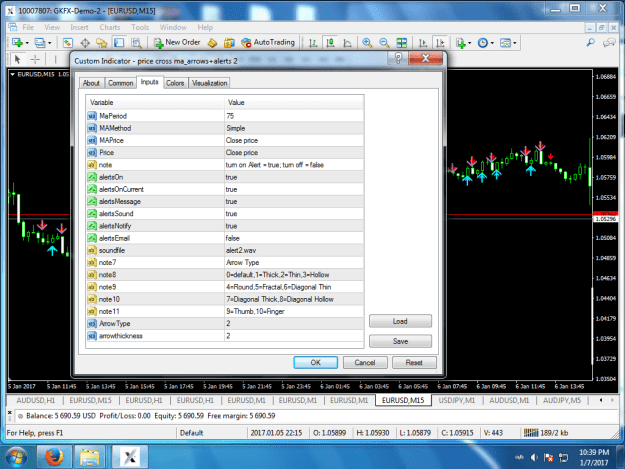The width and height of the screenshot is (625, 469).
Task: Open the MAMethod value Simple
Action: [294, 128]
